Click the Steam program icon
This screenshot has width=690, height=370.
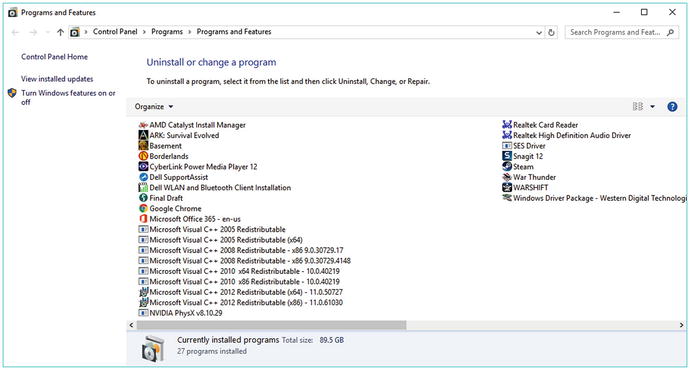pyautogui.click(x=507, y=167)
